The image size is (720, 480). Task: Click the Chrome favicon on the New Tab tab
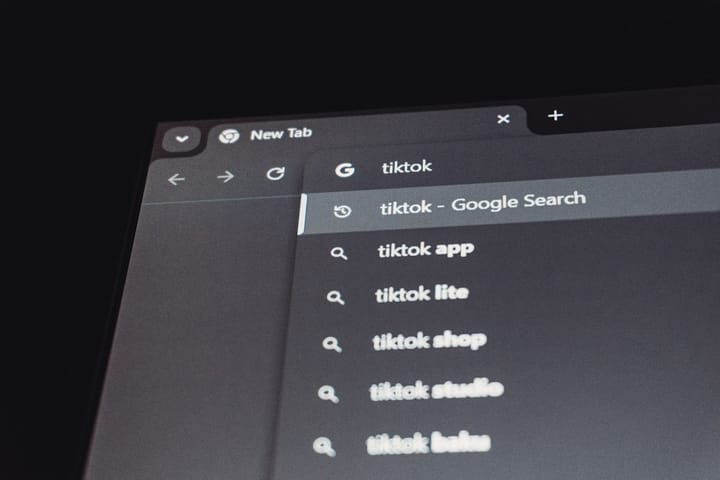pos(229,136)
